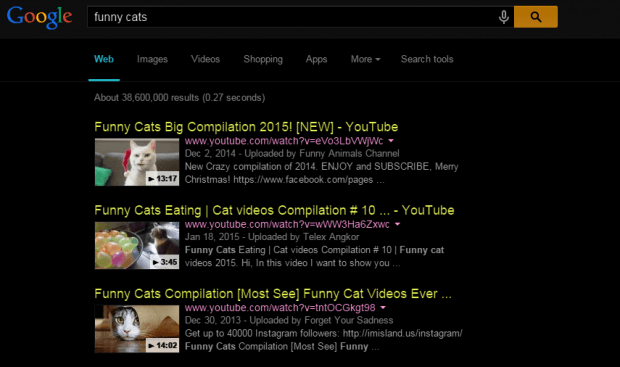This screenshot has width=620, height=367.
Task: Click the 13:17 white cat video thumbnail
Action: tap(137, 162)
